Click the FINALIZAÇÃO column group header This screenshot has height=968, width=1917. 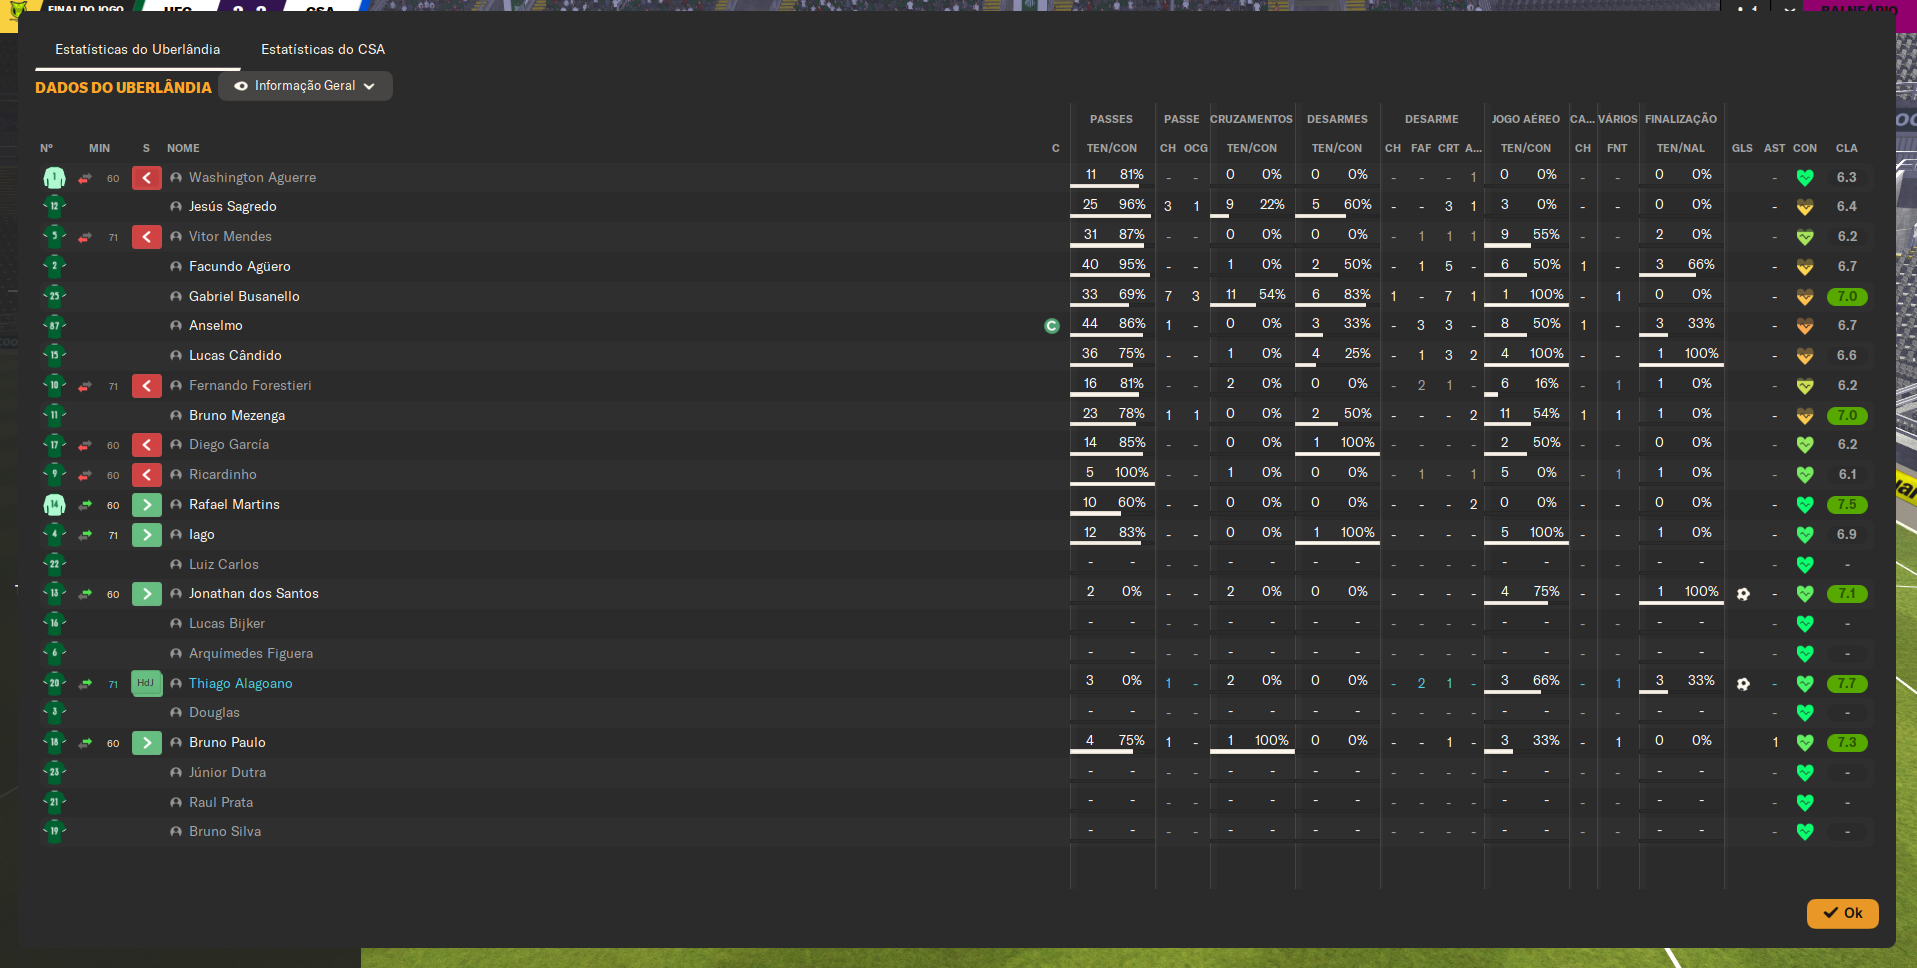click(x=1680, y=119)
